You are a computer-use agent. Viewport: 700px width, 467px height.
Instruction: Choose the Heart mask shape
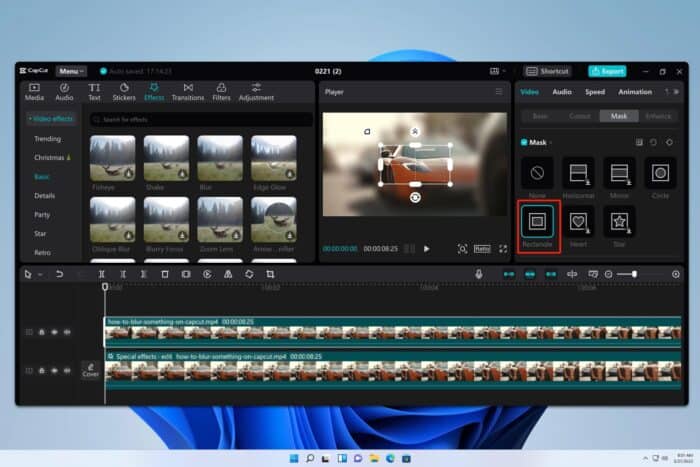[578, 219]
